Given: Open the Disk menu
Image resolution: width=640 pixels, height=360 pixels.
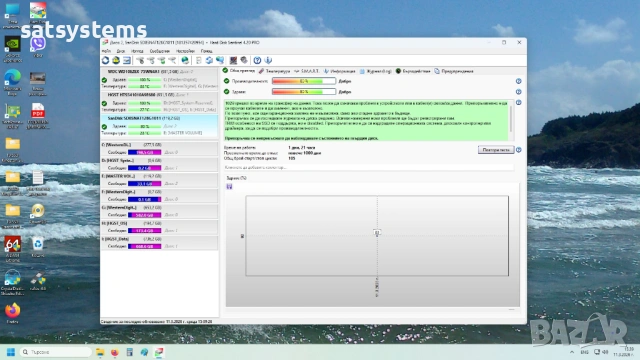Looking at the screenshot, I should [x=121, y=51].
